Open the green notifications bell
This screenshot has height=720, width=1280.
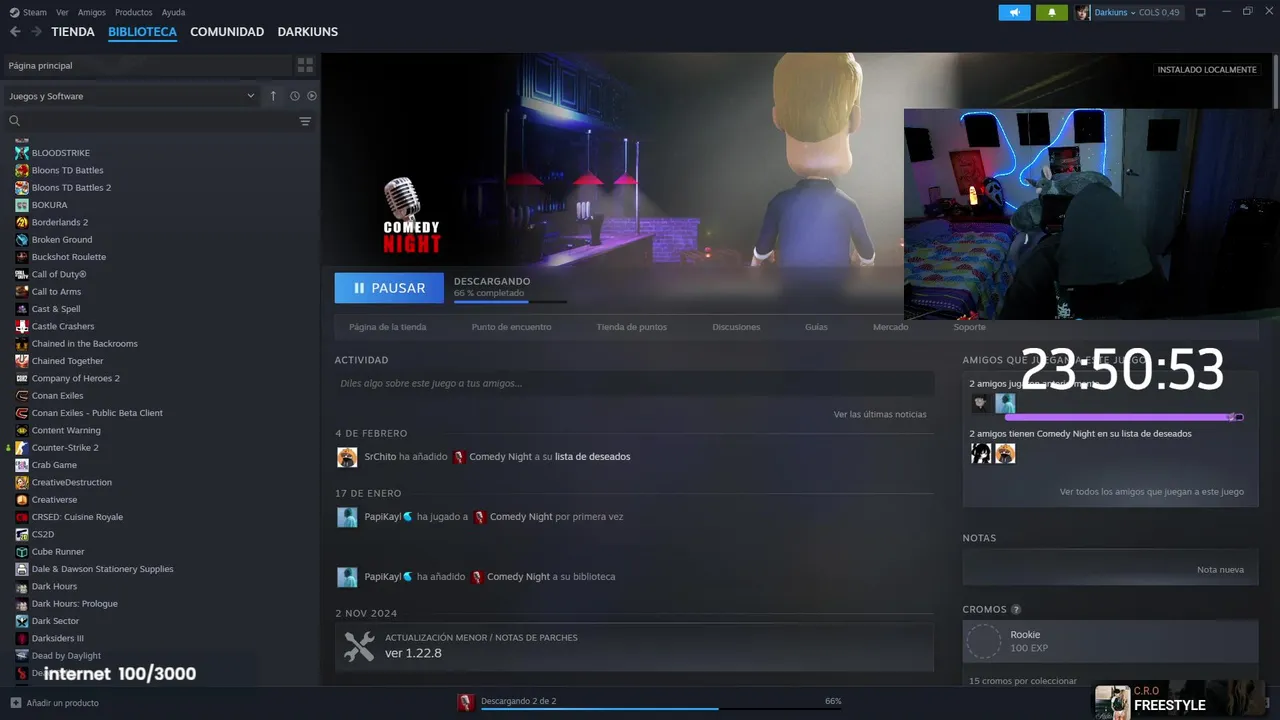pos(1052,12)
